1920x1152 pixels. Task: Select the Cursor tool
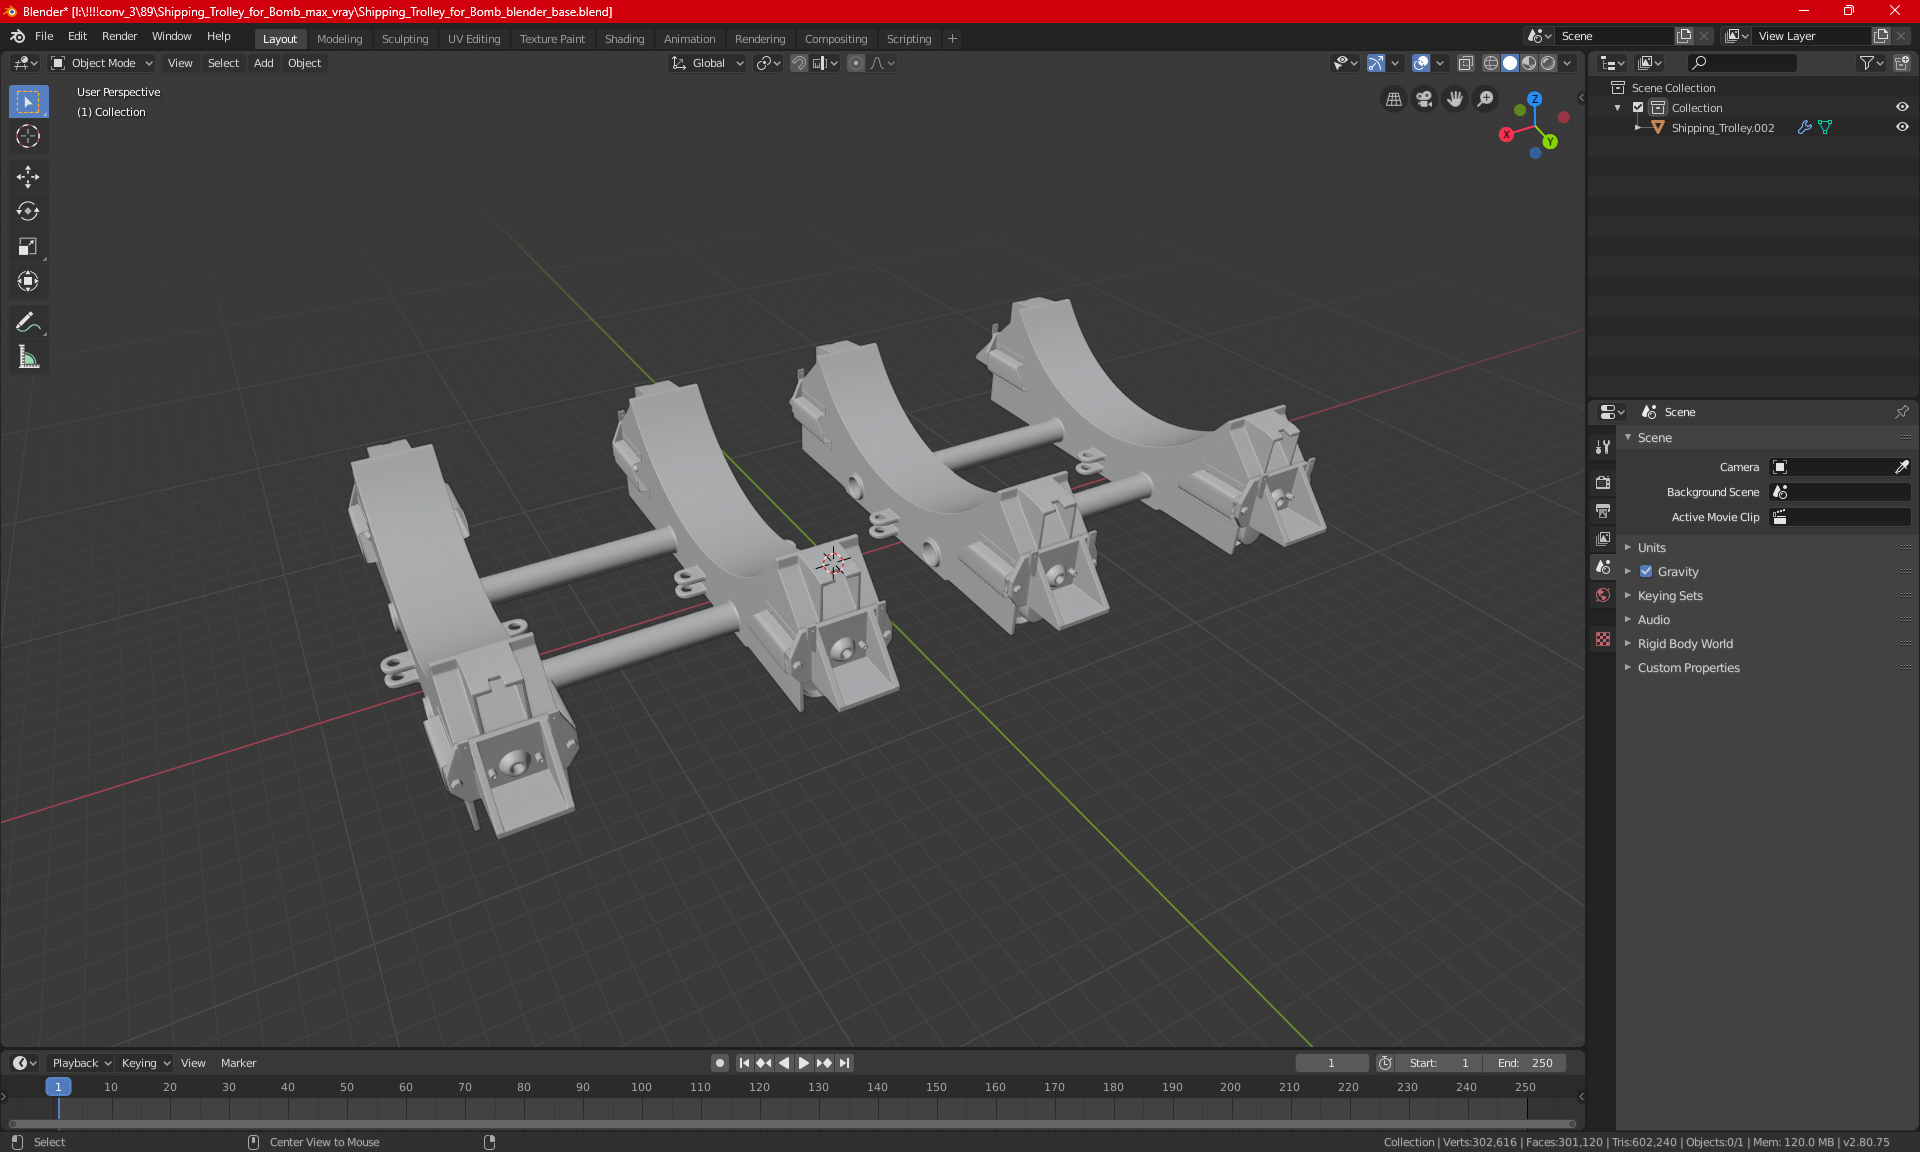28,136
